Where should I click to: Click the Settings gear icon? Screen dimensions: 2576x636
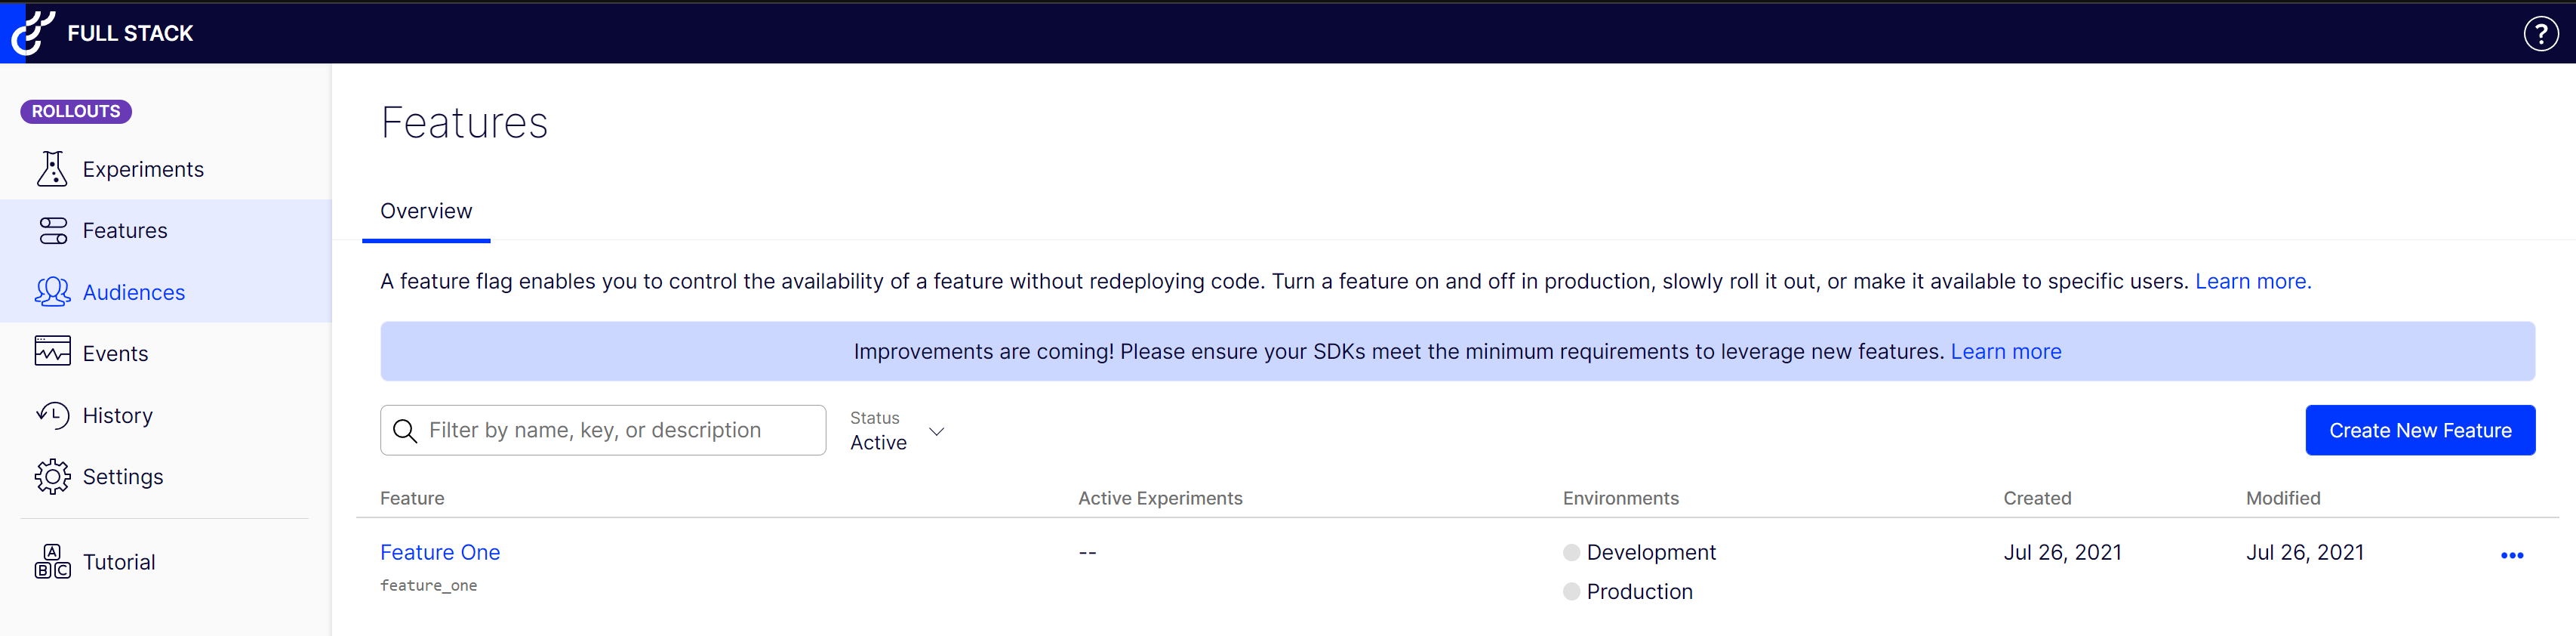(52, 477)
